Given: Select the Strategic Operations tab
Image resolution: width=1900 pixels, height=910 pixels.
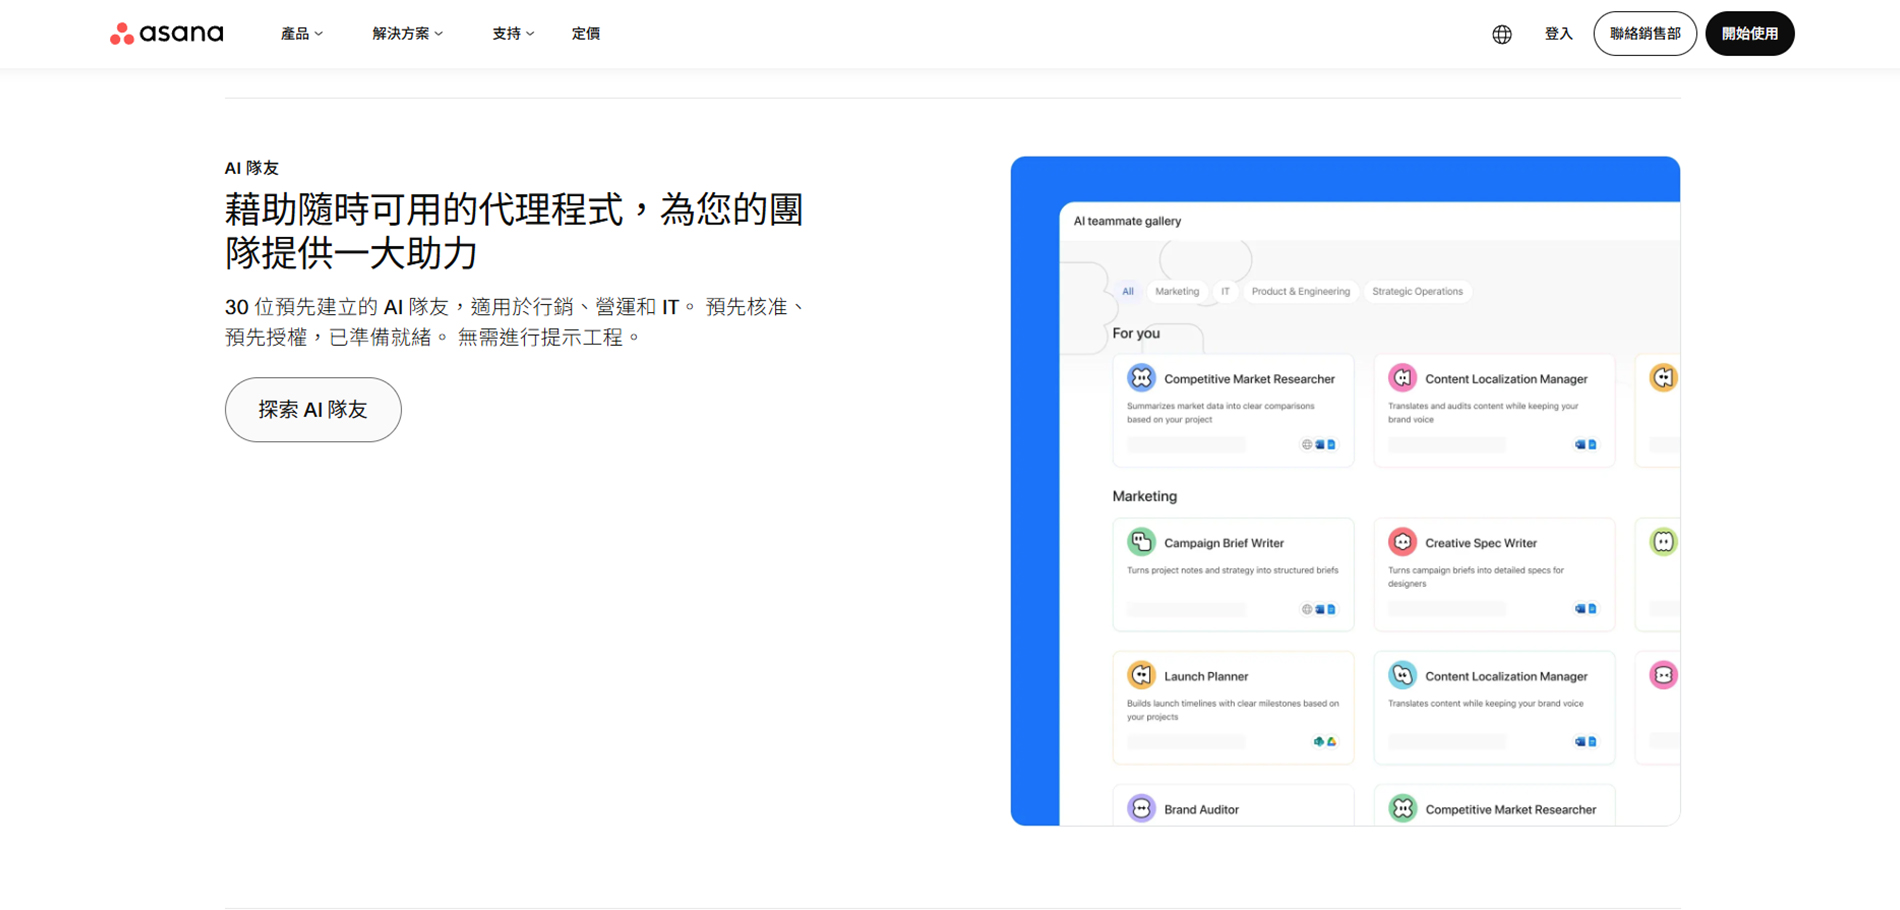Looking at the screenshot, I should (x=1417, y=292).
